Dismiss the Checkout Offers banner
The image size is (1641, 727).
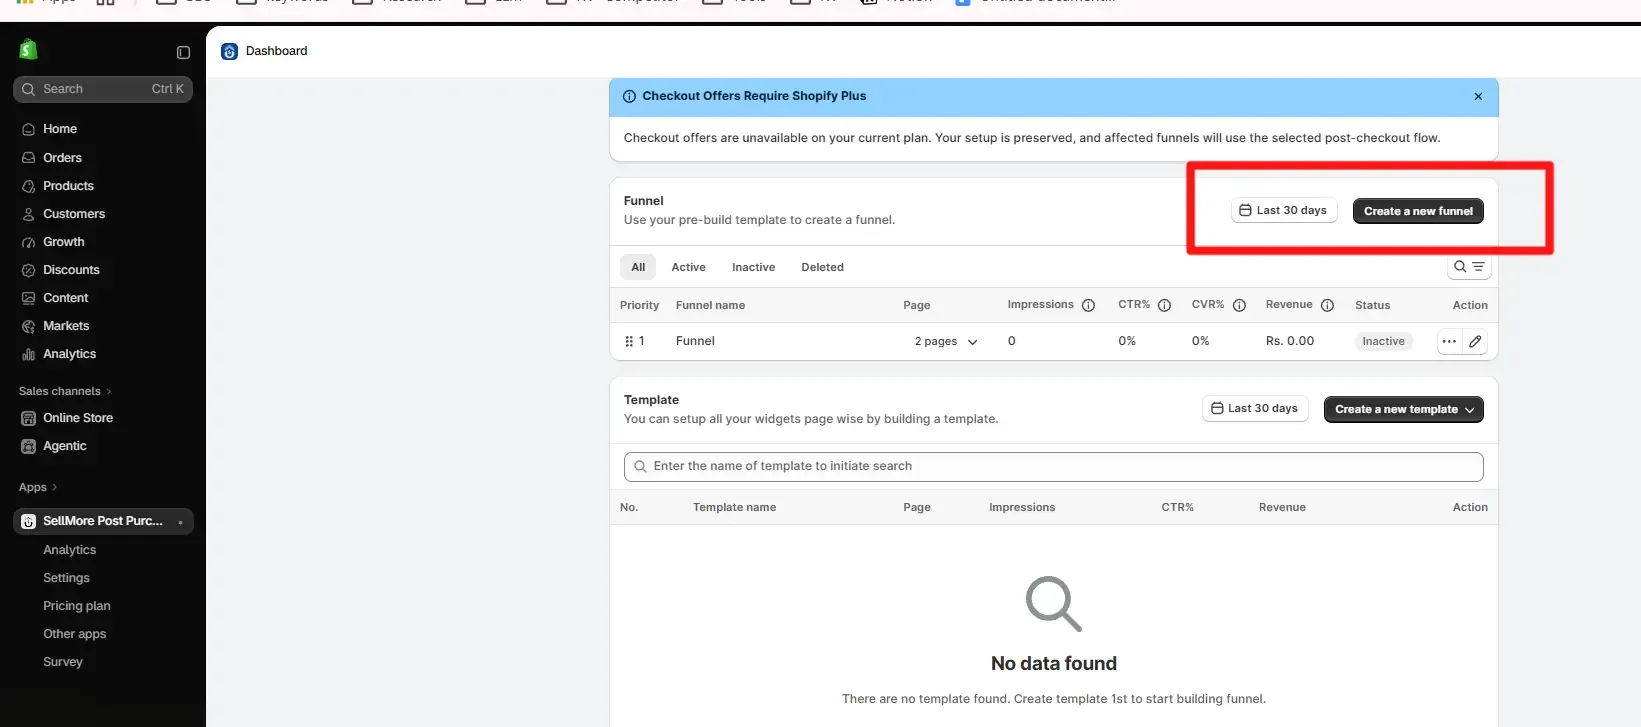point(1478,97)
